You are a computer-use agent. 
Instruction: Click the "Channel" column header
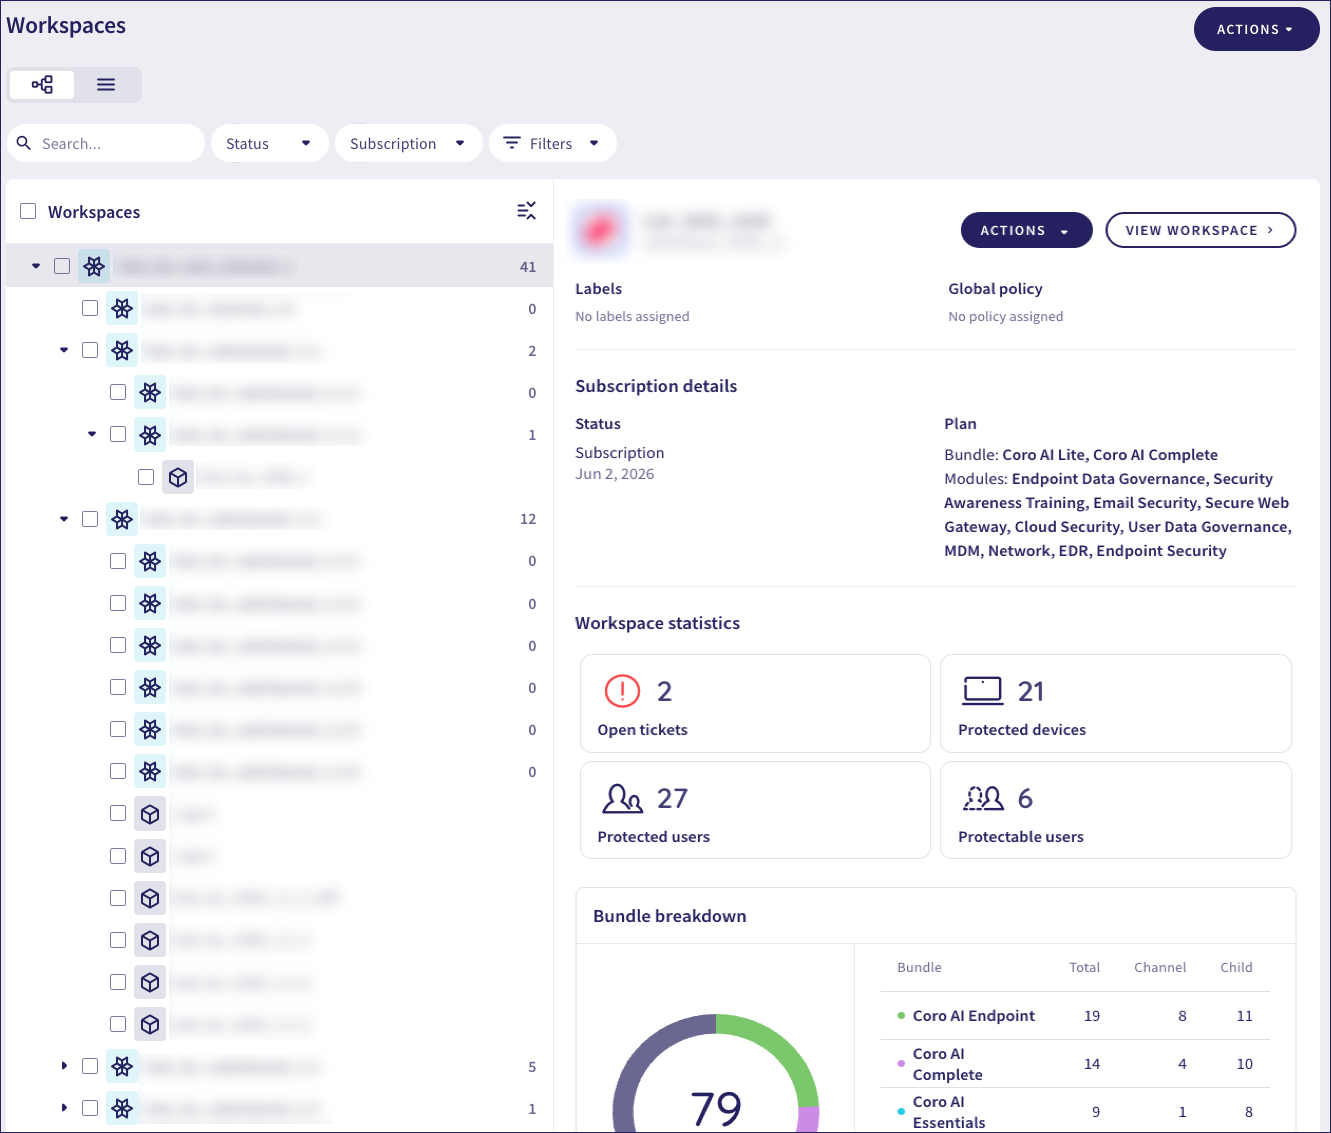coord(1160,967)
